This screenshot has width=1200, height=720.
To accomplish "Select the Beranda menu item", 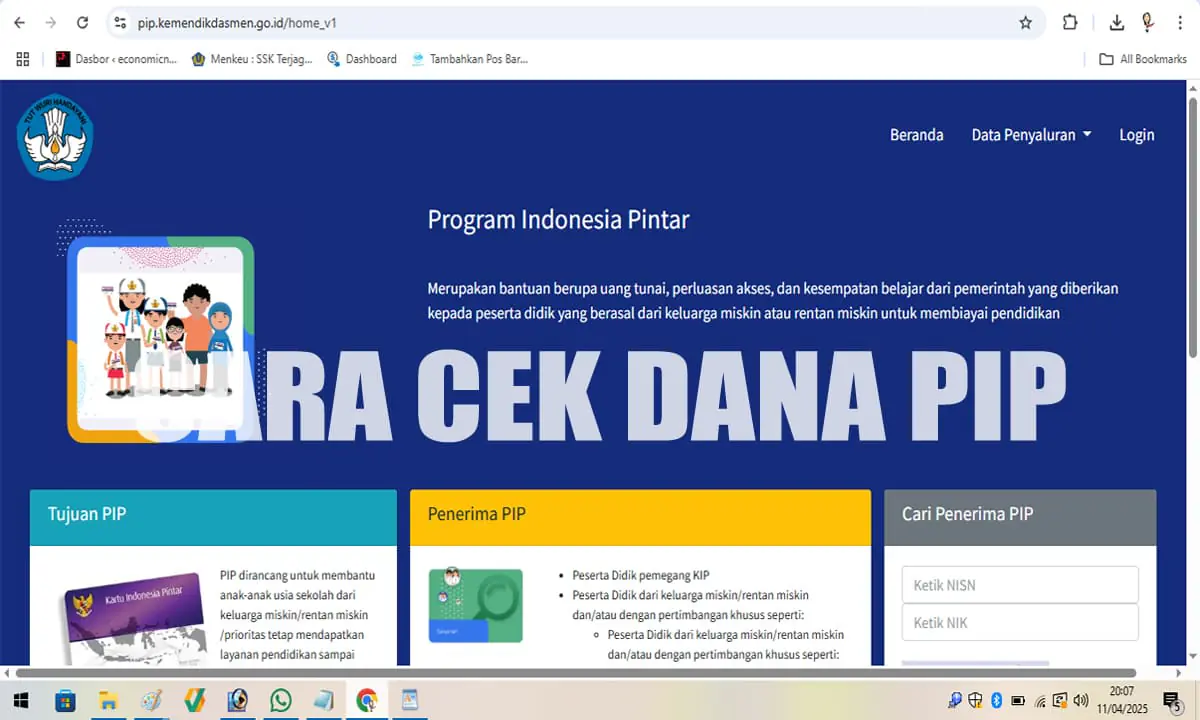I will pos(916,134).
